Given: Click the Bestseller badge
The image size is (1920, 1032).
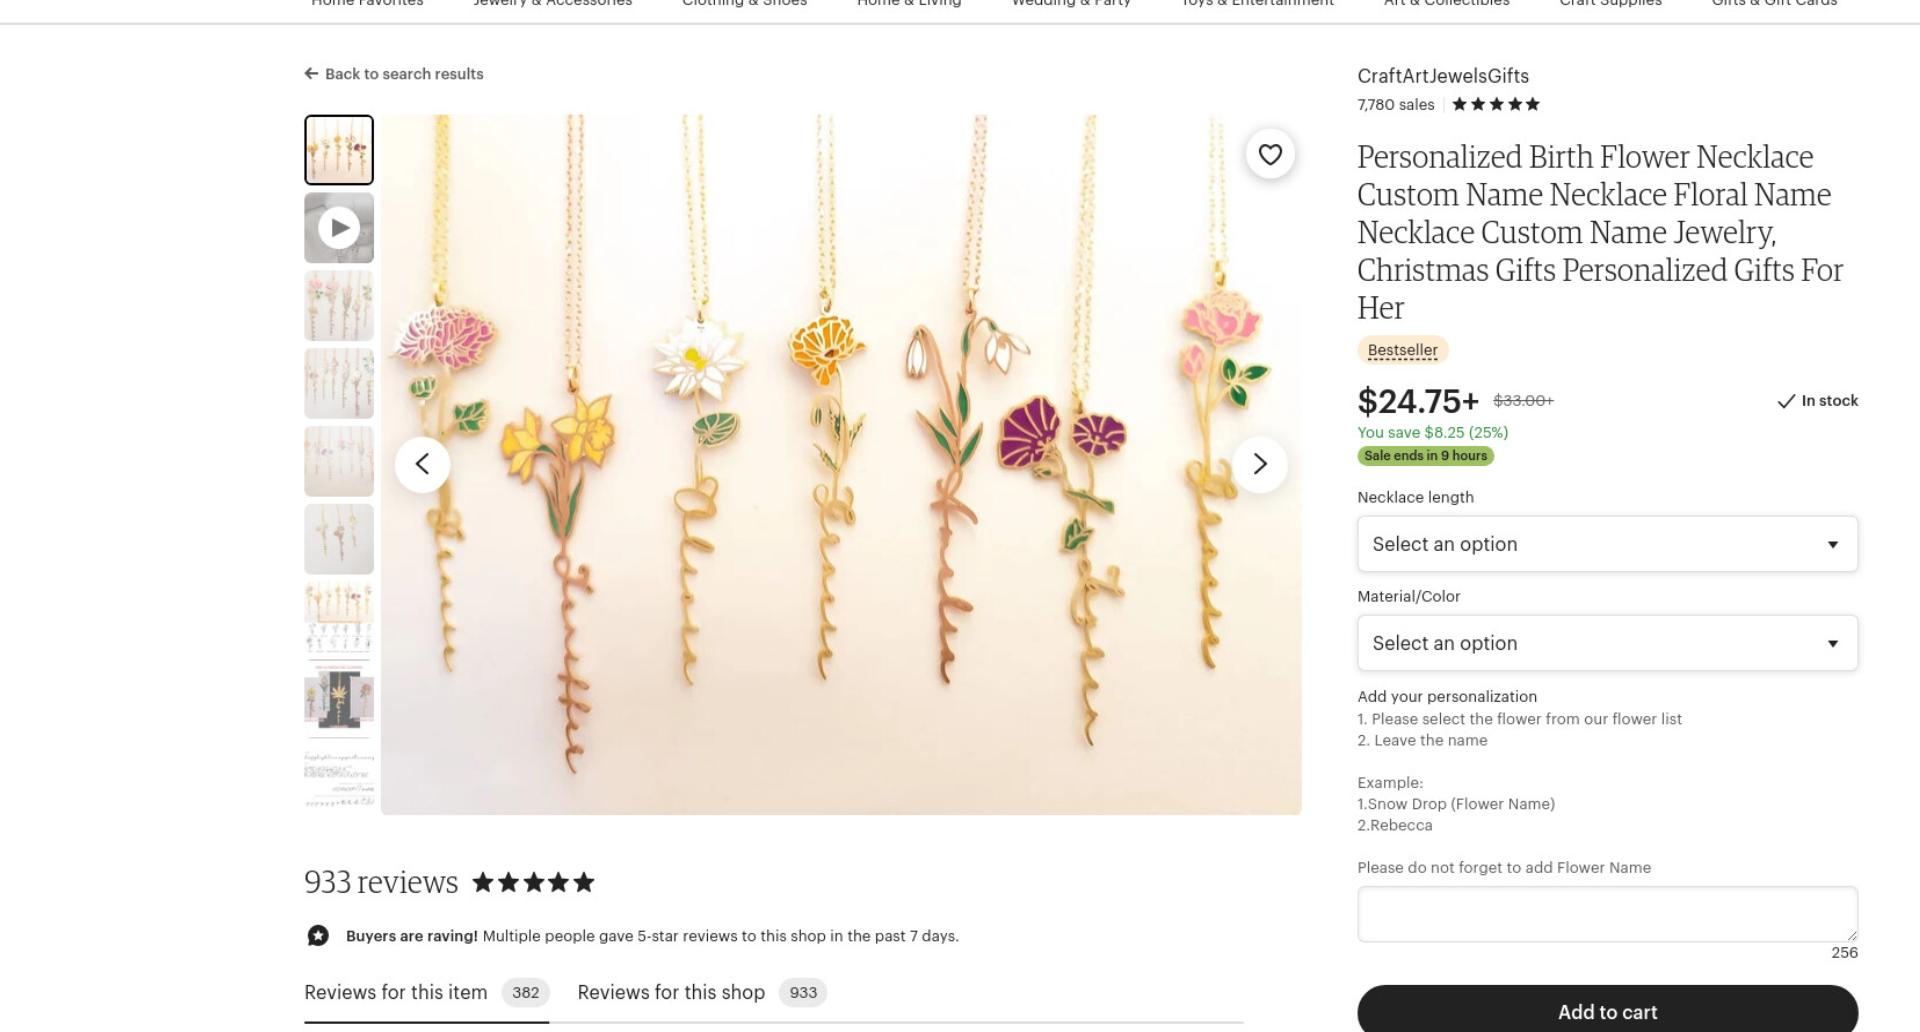Looking at the screenshot, I should click(x=1403, y=350).
